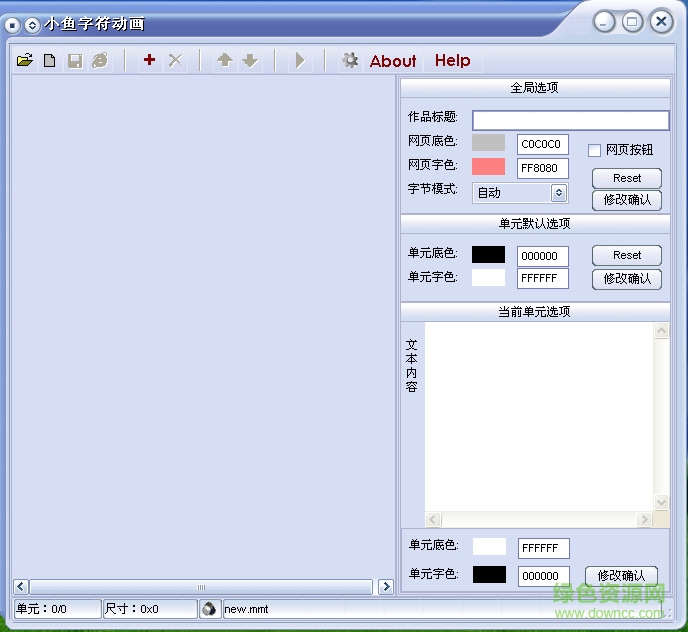Click the black 单元底色 default swatch
The height and width of the screenshot is (632, 688).
[x=488, y=254]
